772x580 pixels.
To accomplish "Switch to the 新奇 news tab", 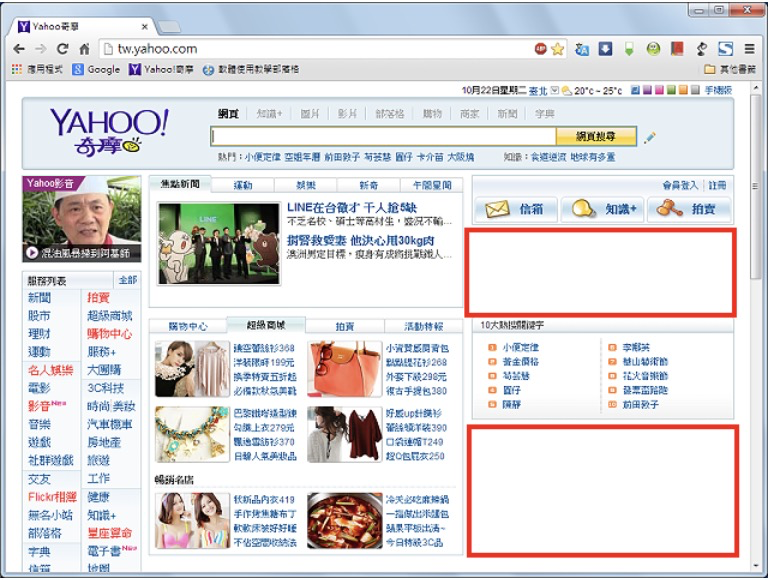I will (369, 186).
